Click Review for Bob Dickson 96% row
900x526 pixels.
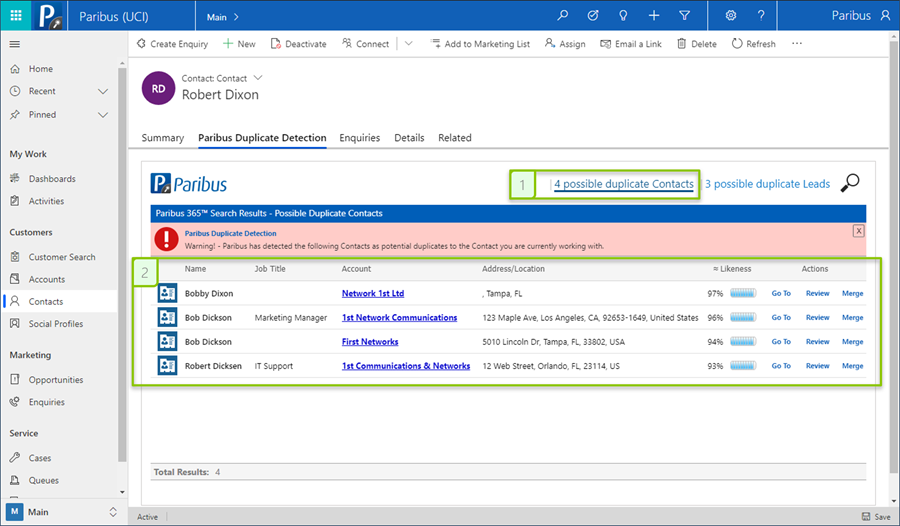pyautogui.click(x=817, y=318)
